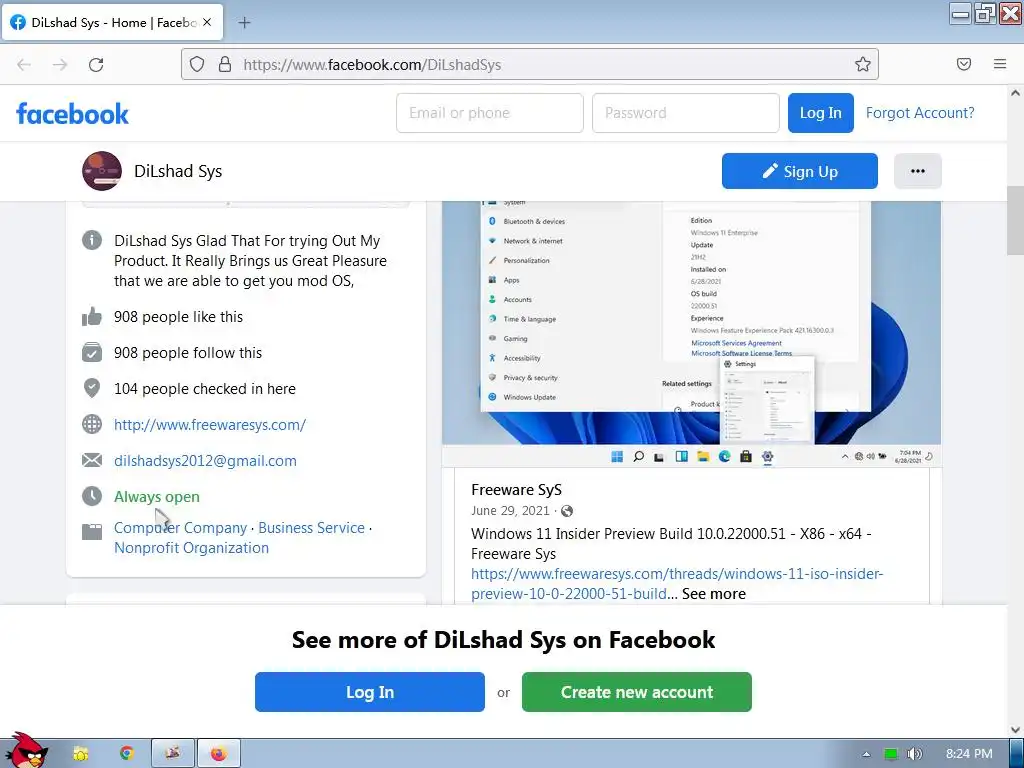
Task: Open the freewaresys.com Windows 11 thread link
Action: 677,583
